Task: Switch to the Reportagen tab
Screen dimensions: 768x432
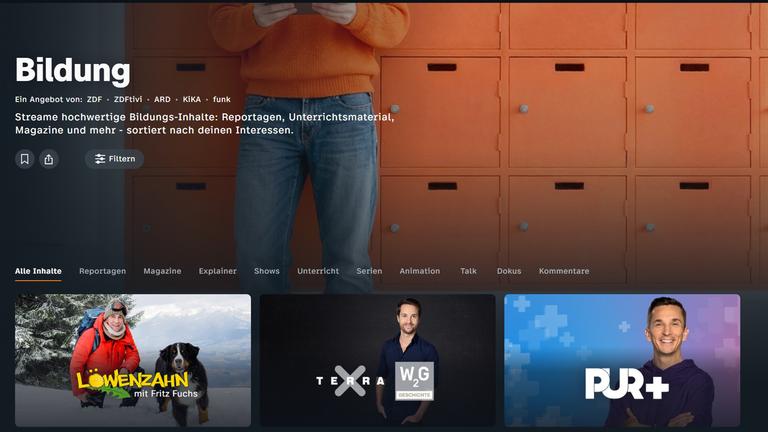Action: point(102,271)
